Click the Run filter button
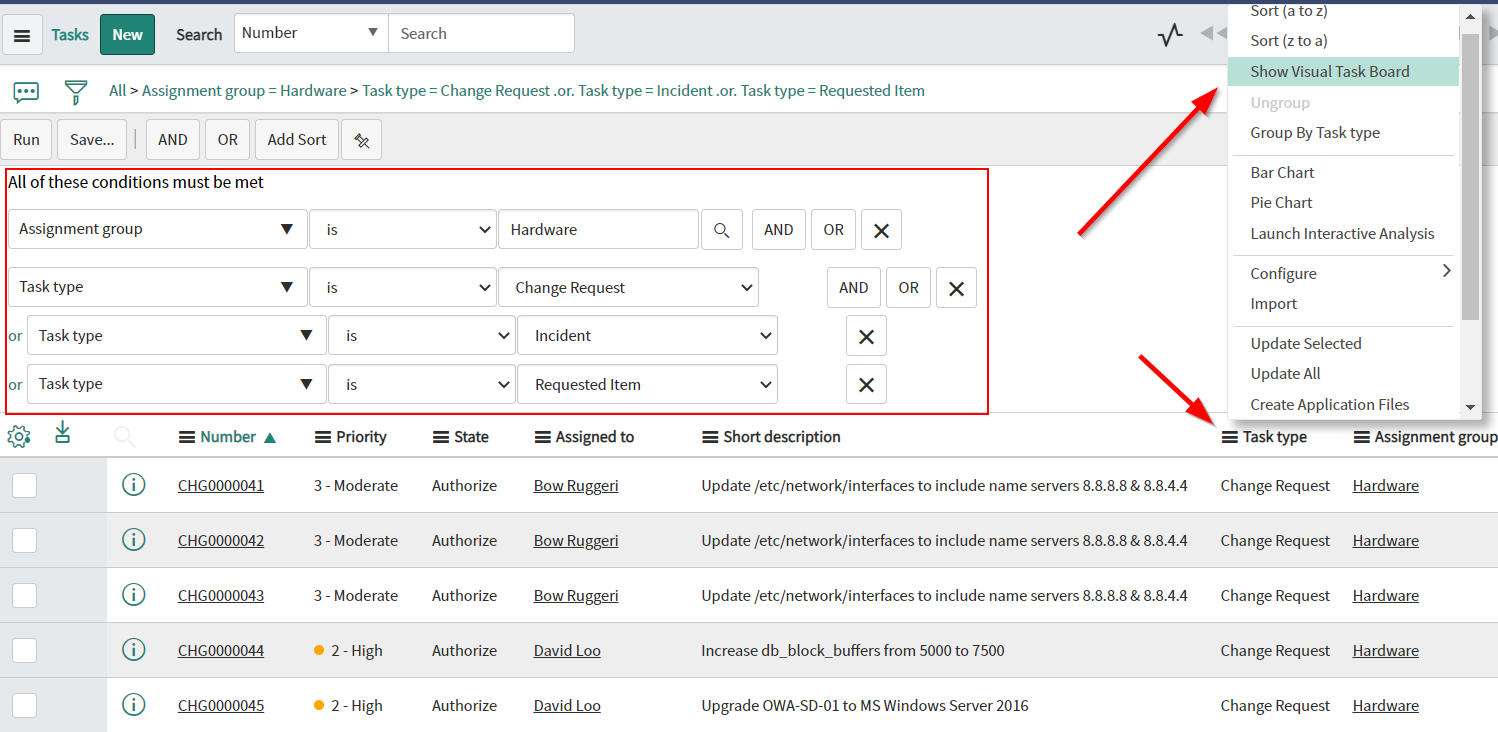The height and width of the screenshot is (732, 1498). [x=27, y=140]
